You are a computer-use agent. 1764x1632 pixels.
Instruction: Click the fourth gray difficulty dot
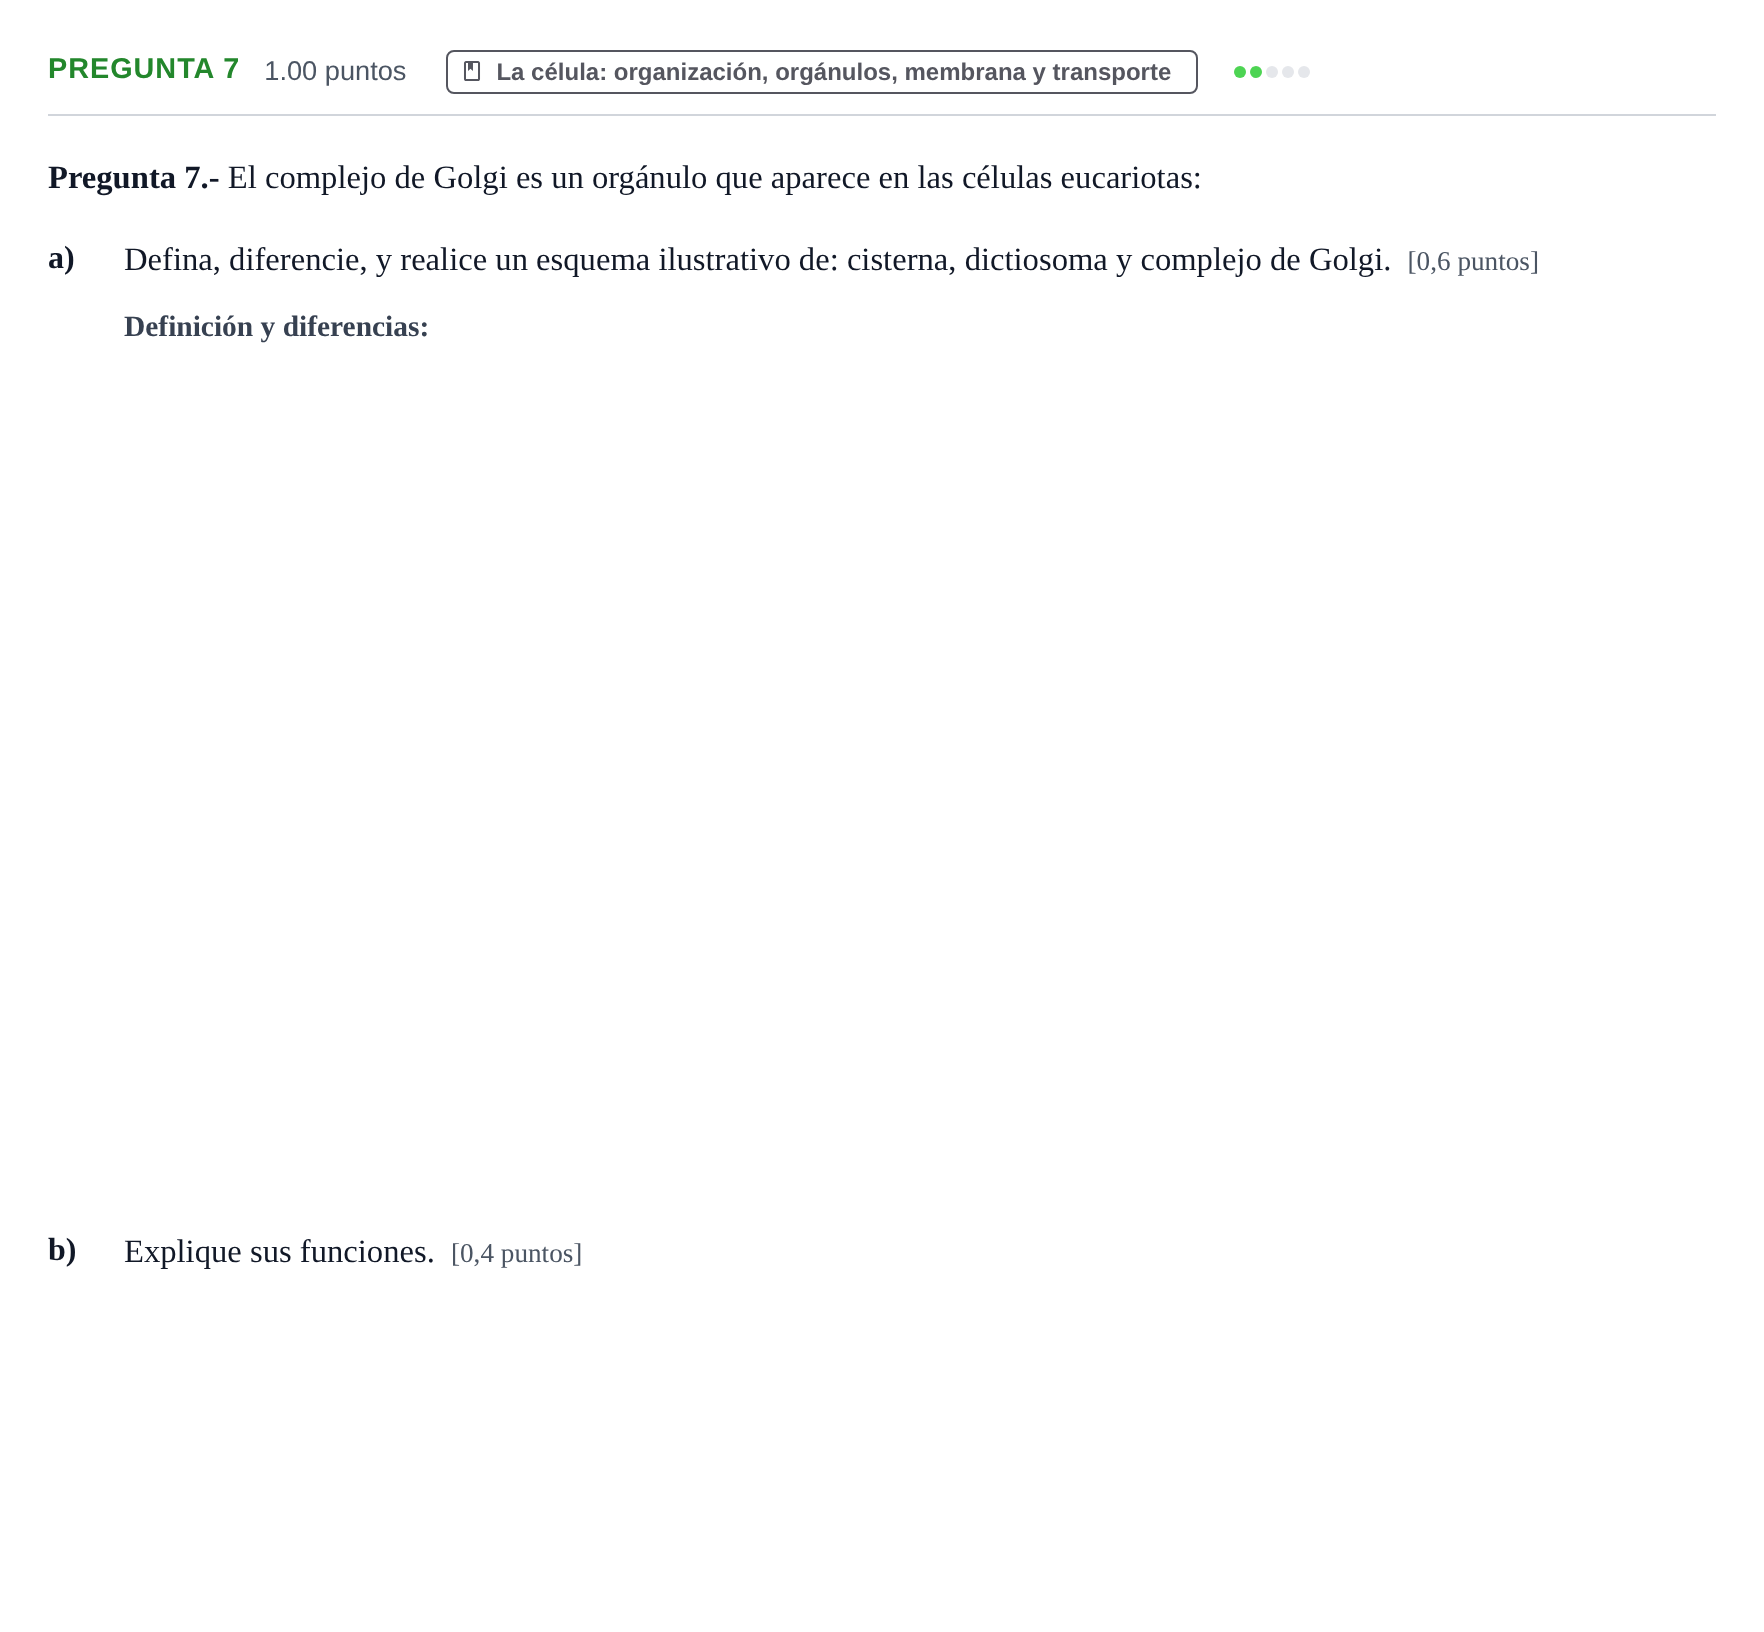[x=1288, y=72]
